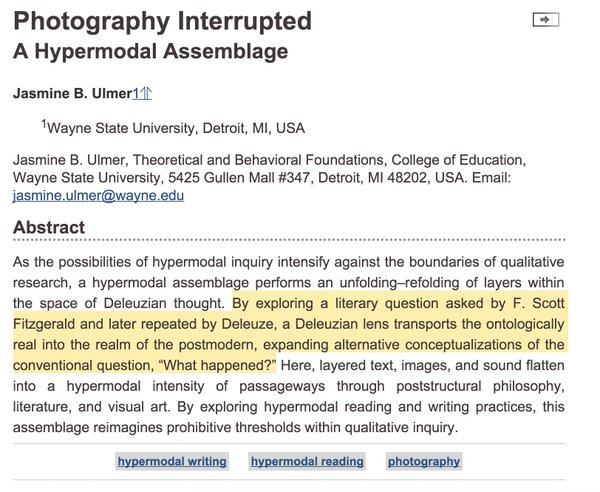Click the up-arrow icon next to author name
Screen dimensions: 600x492
click(147, 93)
